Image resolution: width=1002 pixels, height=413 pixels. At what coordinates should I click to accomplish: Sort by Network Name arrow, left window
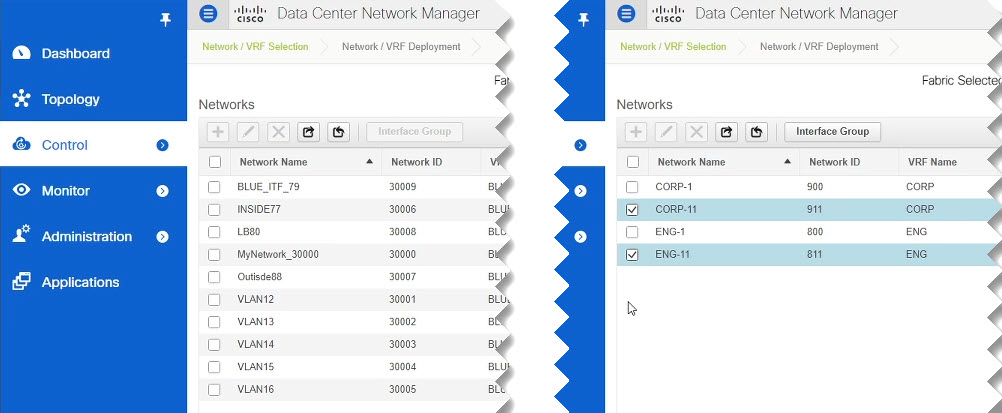pyautogui.click(x=369, y=162)
